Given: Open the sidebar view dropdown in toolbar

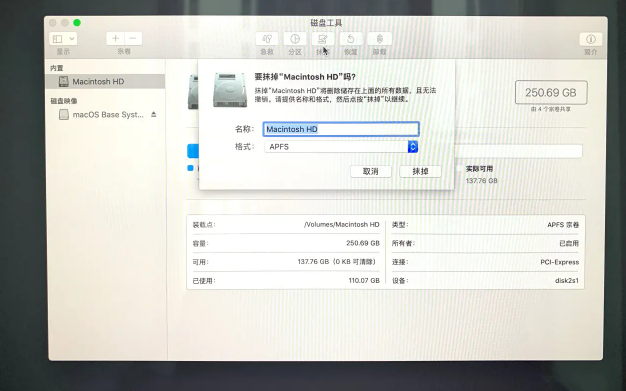Looking at the screenshot, I should coord(63,39).
